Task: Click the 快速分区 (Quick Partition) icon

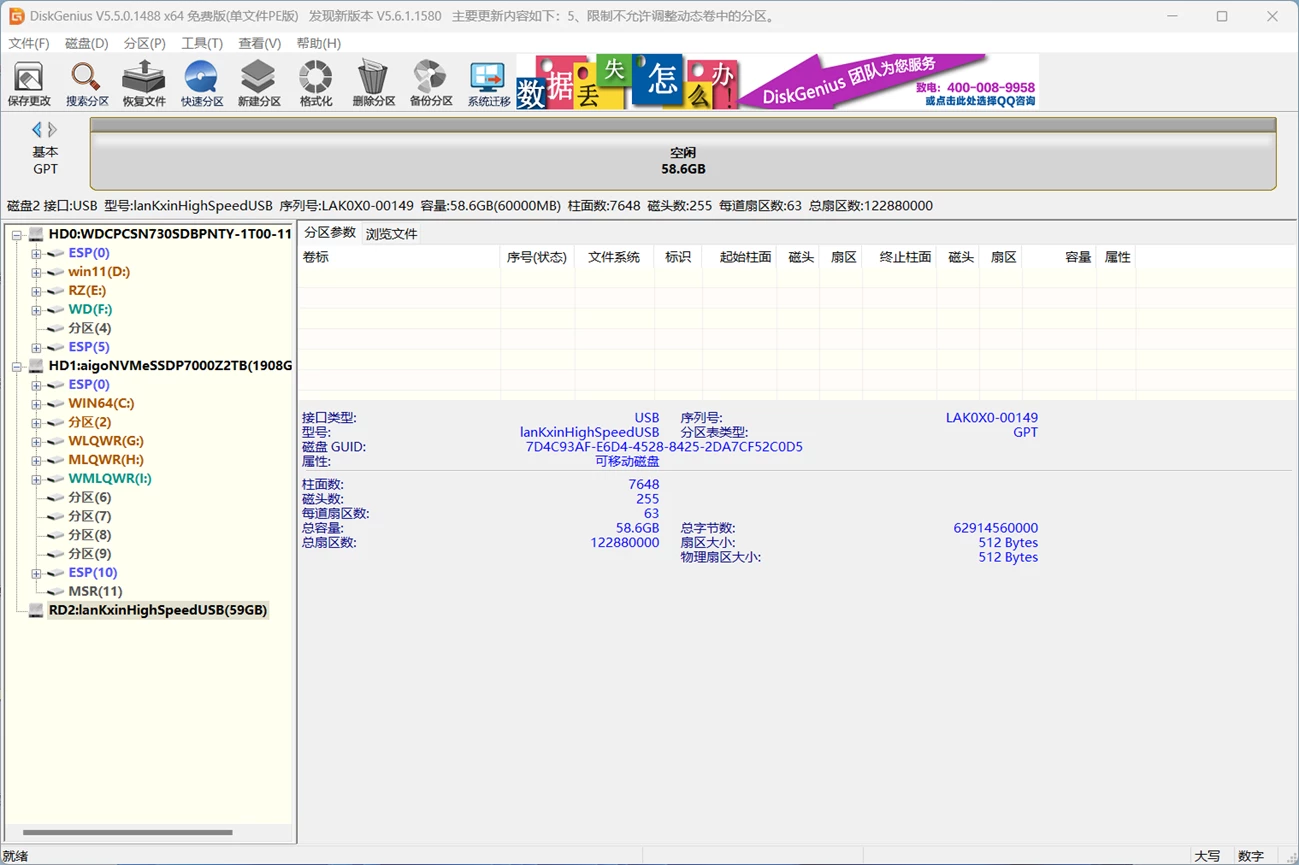Action: 201,83
